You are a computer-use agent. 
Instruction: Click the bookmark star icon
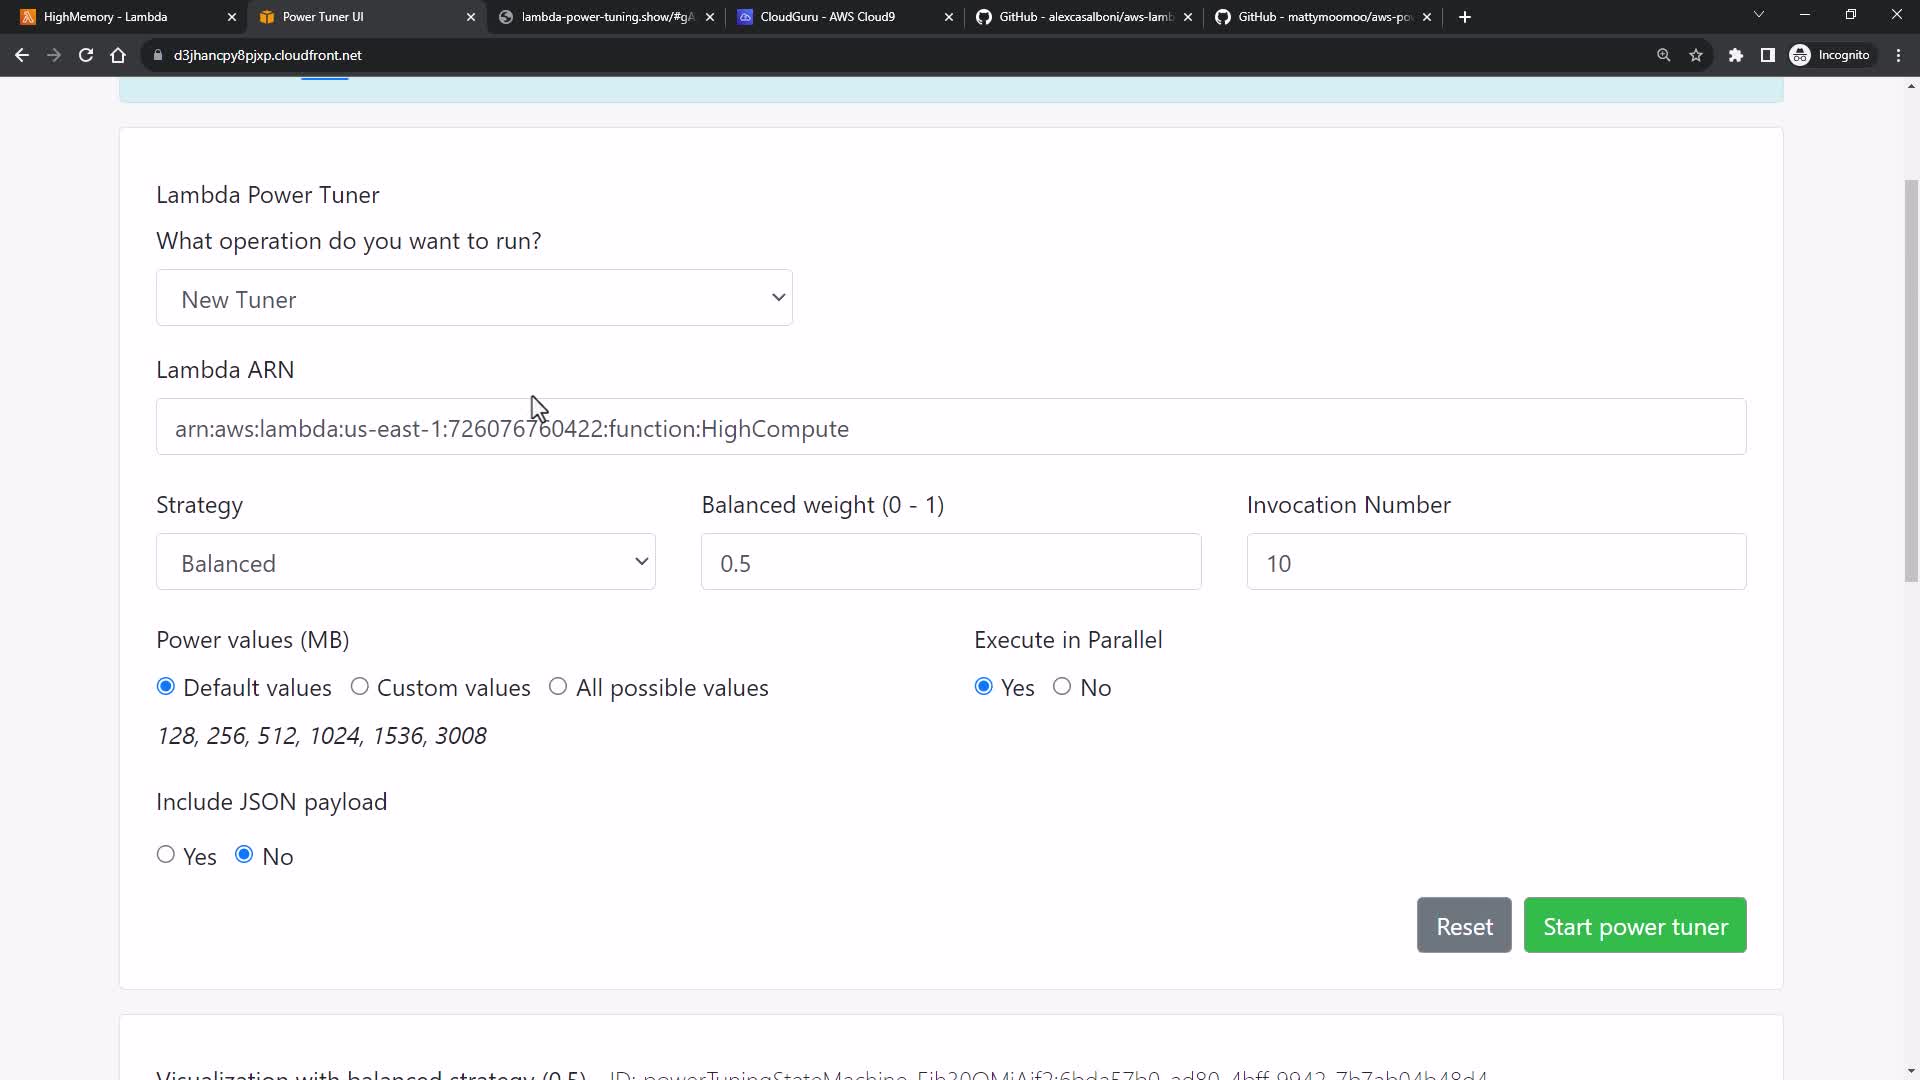pyautogui.click(x=1696, y=55)
